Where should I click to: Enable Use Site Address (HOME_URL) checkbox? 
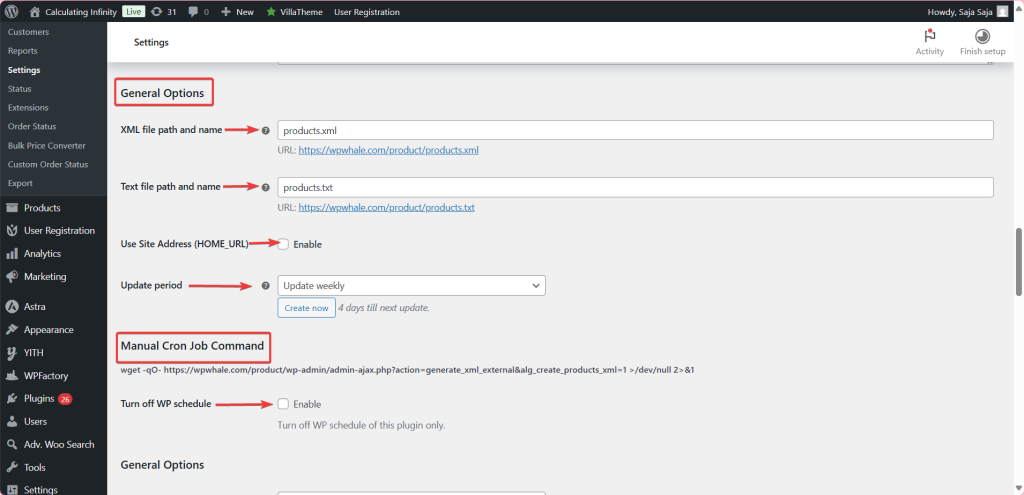(x=283, y=244)
